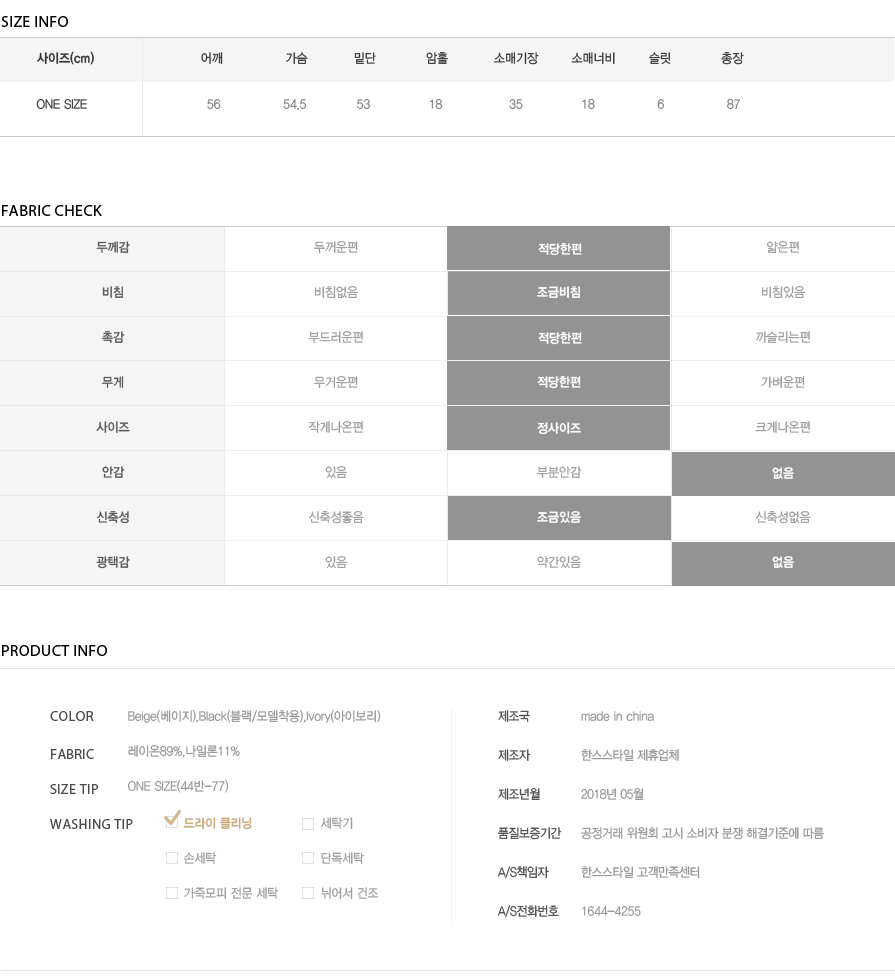Click the 가벼운편 weight cell
Image resolution: width=895 pixels, height=977 pixels.
click(783, 382)
